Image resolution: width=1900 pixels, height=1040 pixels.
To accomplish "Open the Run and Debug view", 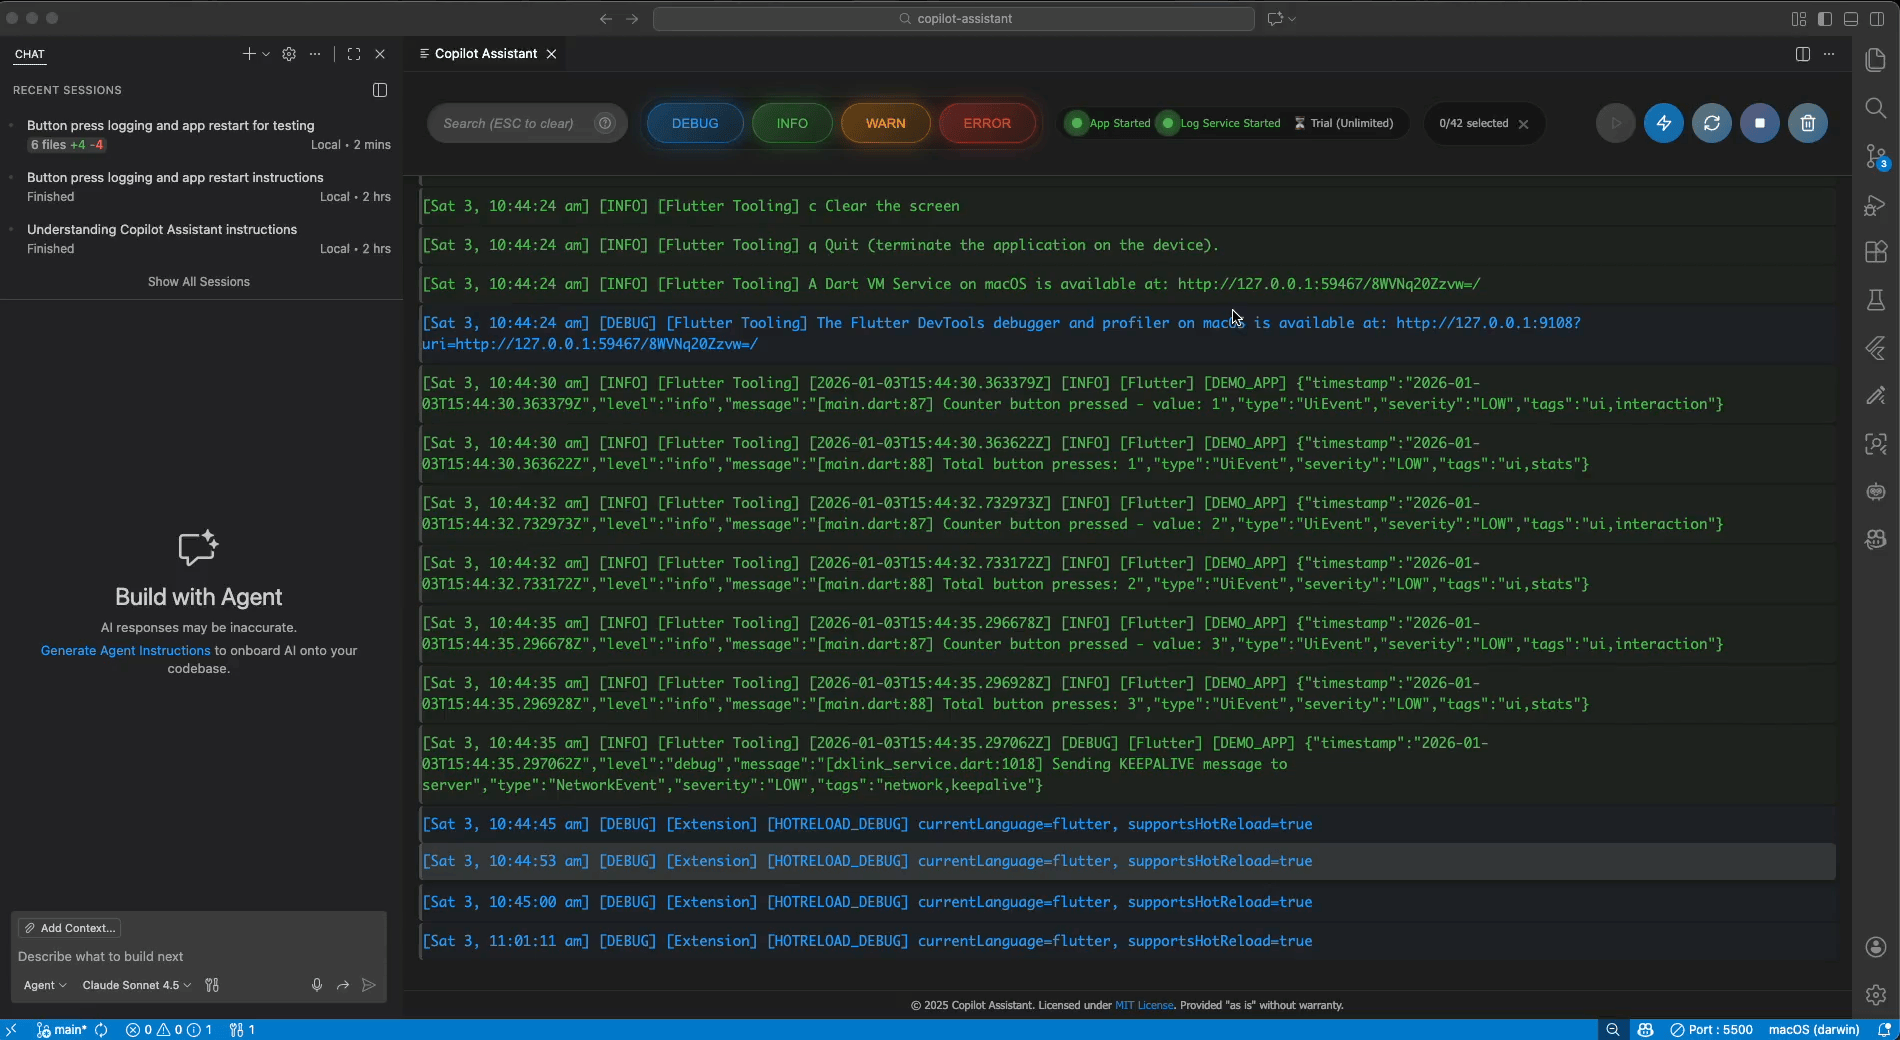I will 1876,205.
